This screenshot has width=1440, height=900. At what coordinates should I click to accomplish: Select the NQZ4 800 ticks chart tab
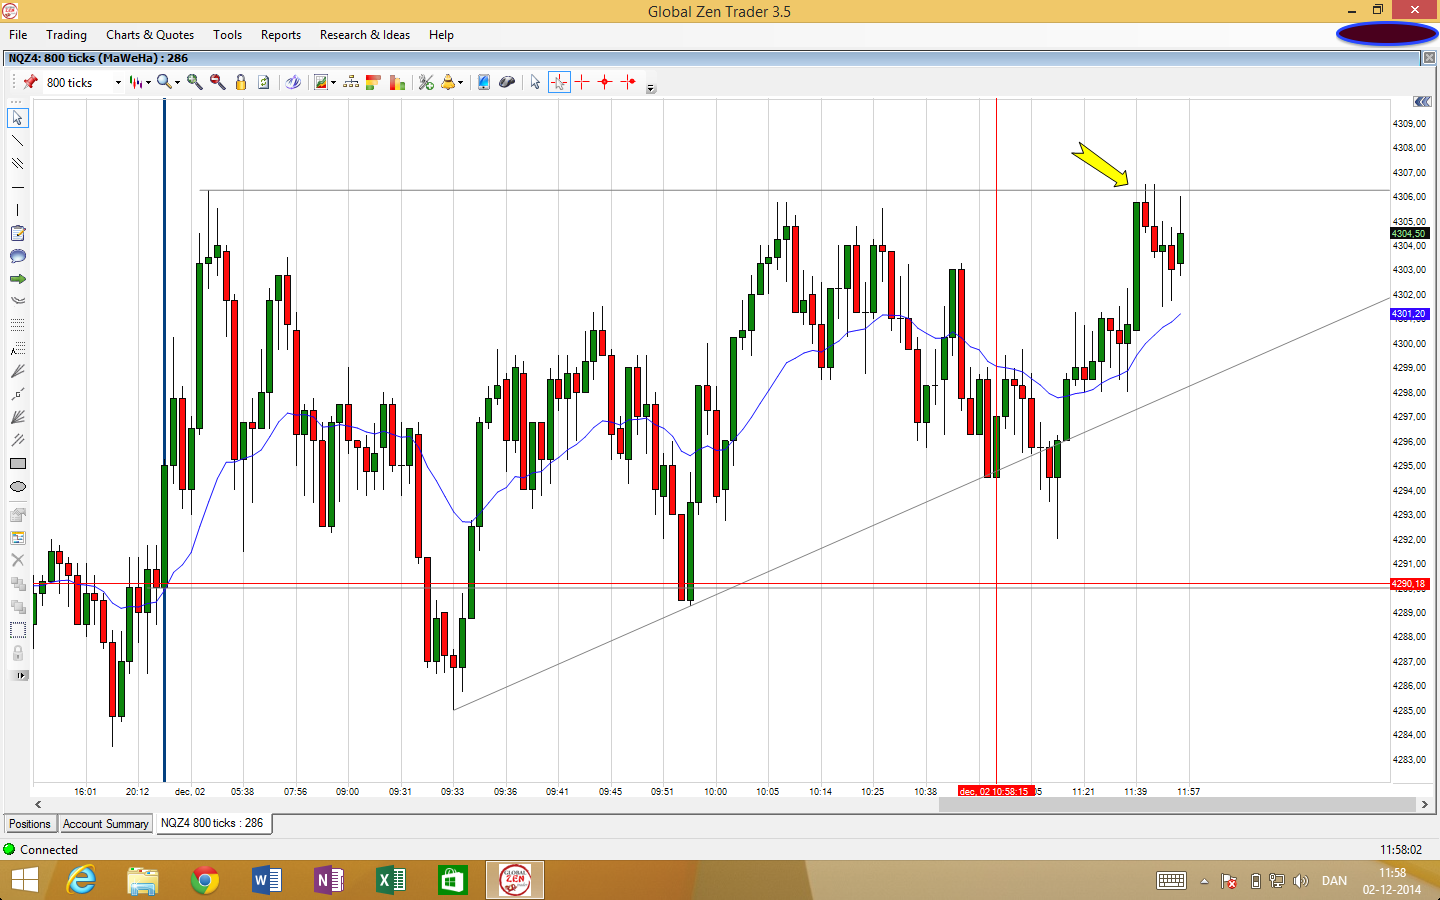(212, 823)
